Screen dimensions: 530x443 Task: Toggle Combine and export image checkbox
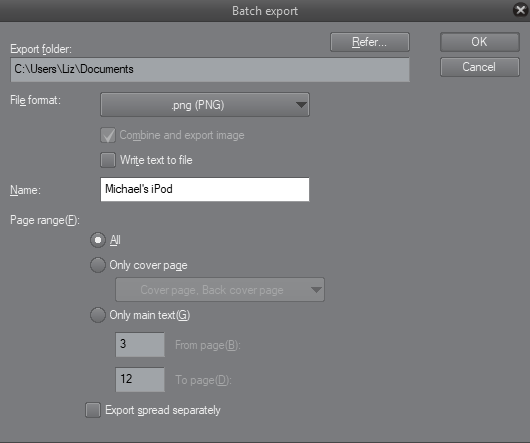pyautogui.click(x=108, y=135)
